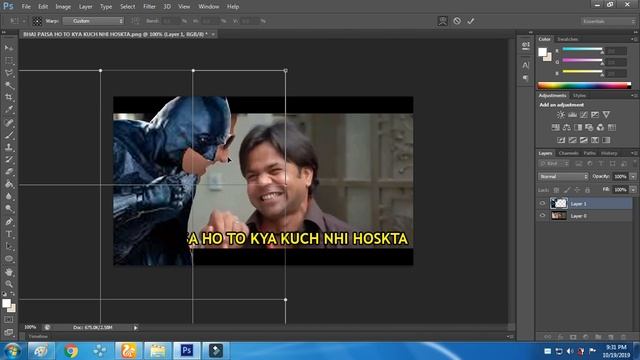This screenshot has height=360, width=640.
Task: Select the Clone Stamp tool
Action: [9, 147]
